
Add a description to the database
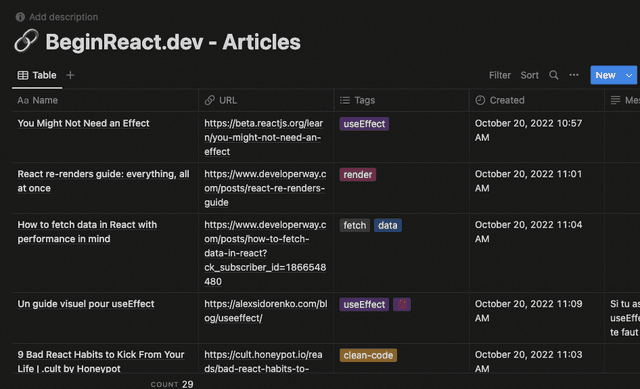pos(63,17)
